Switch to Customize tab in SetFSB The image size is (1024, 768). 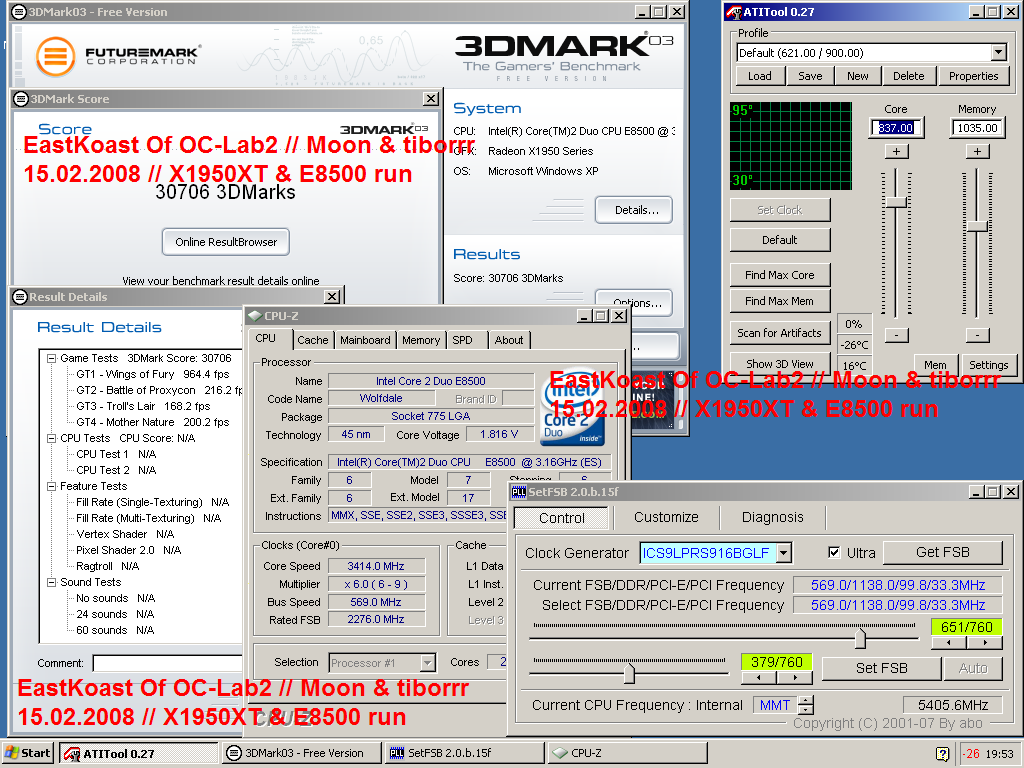tap(666, 517)
